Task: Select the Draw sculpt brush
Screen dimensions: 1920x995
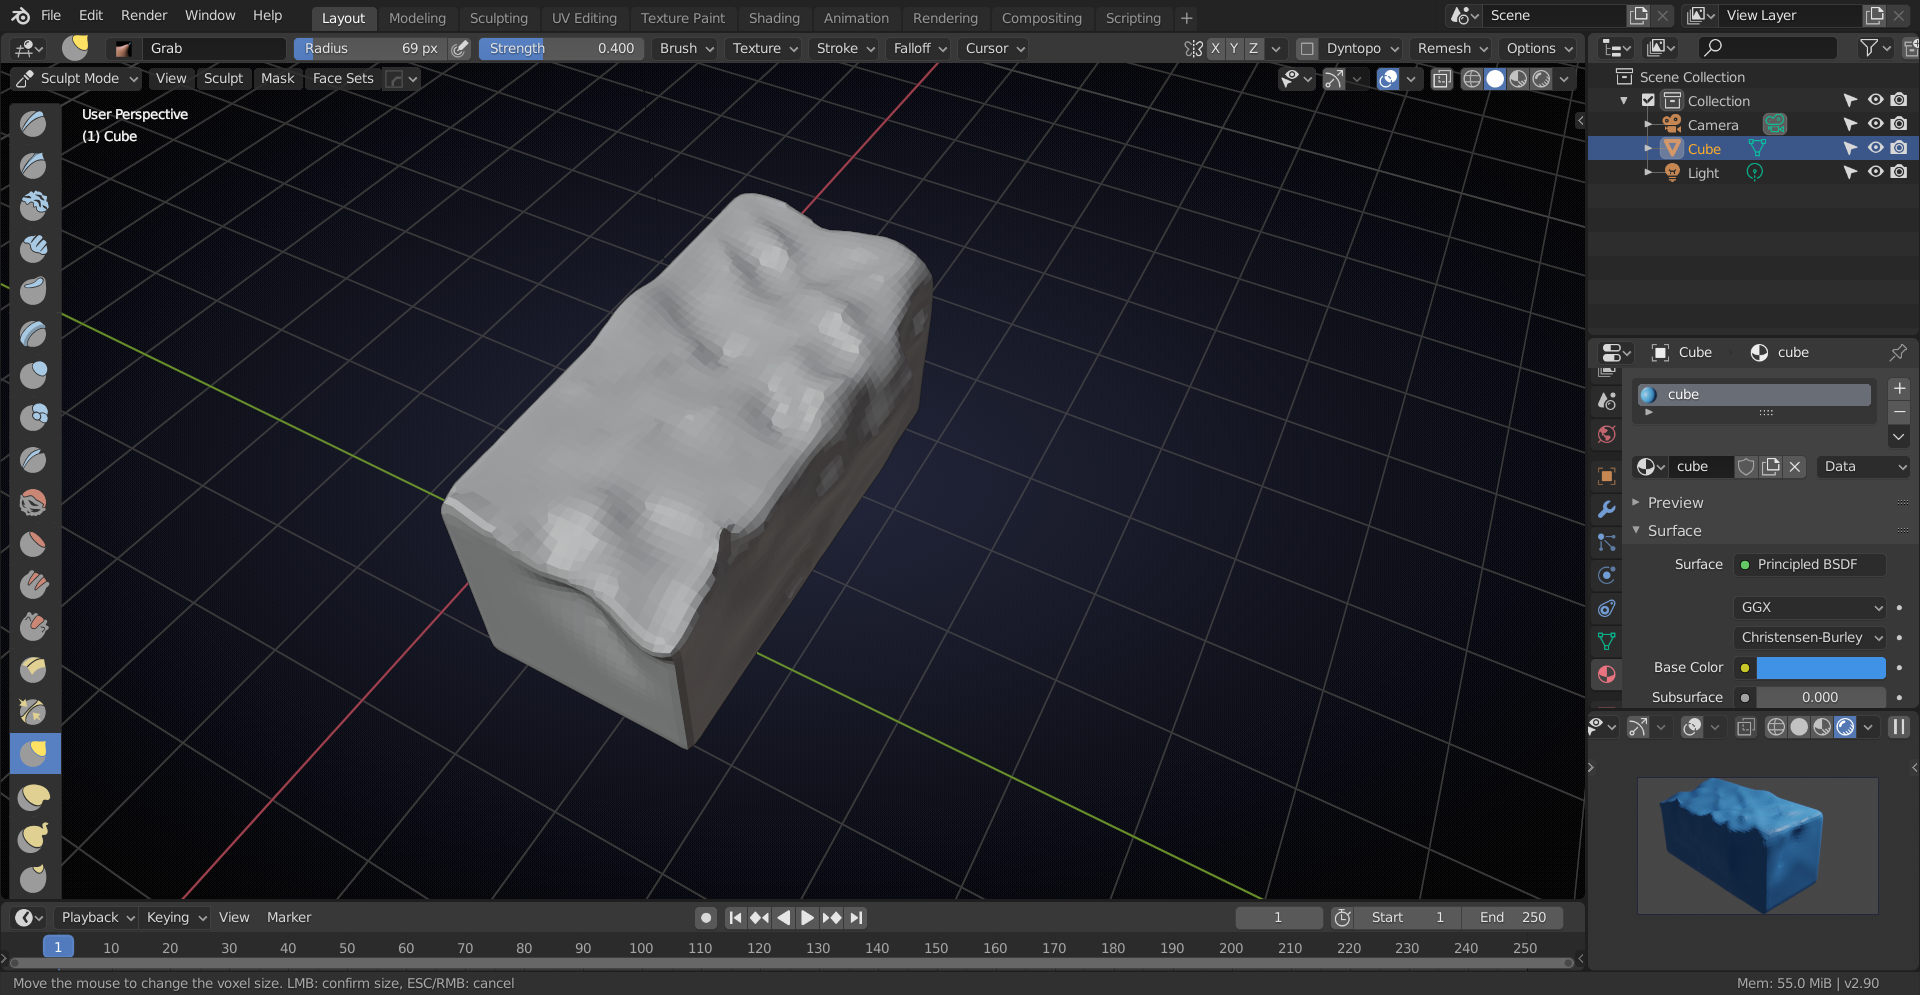Action: 34,122
